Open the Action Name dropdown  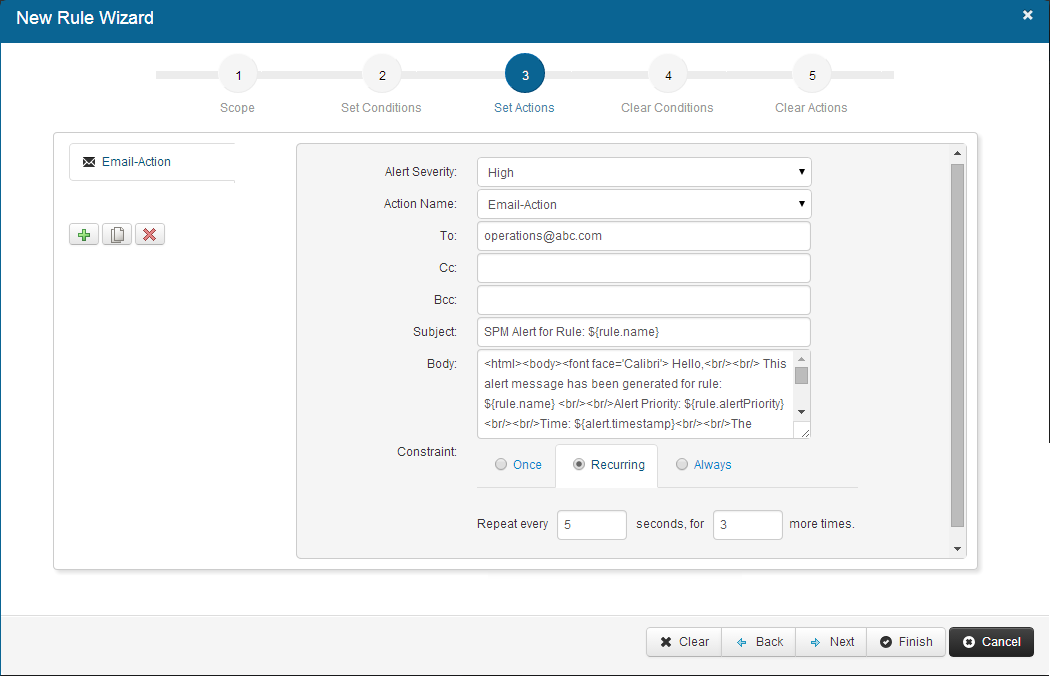click(644, 204)
